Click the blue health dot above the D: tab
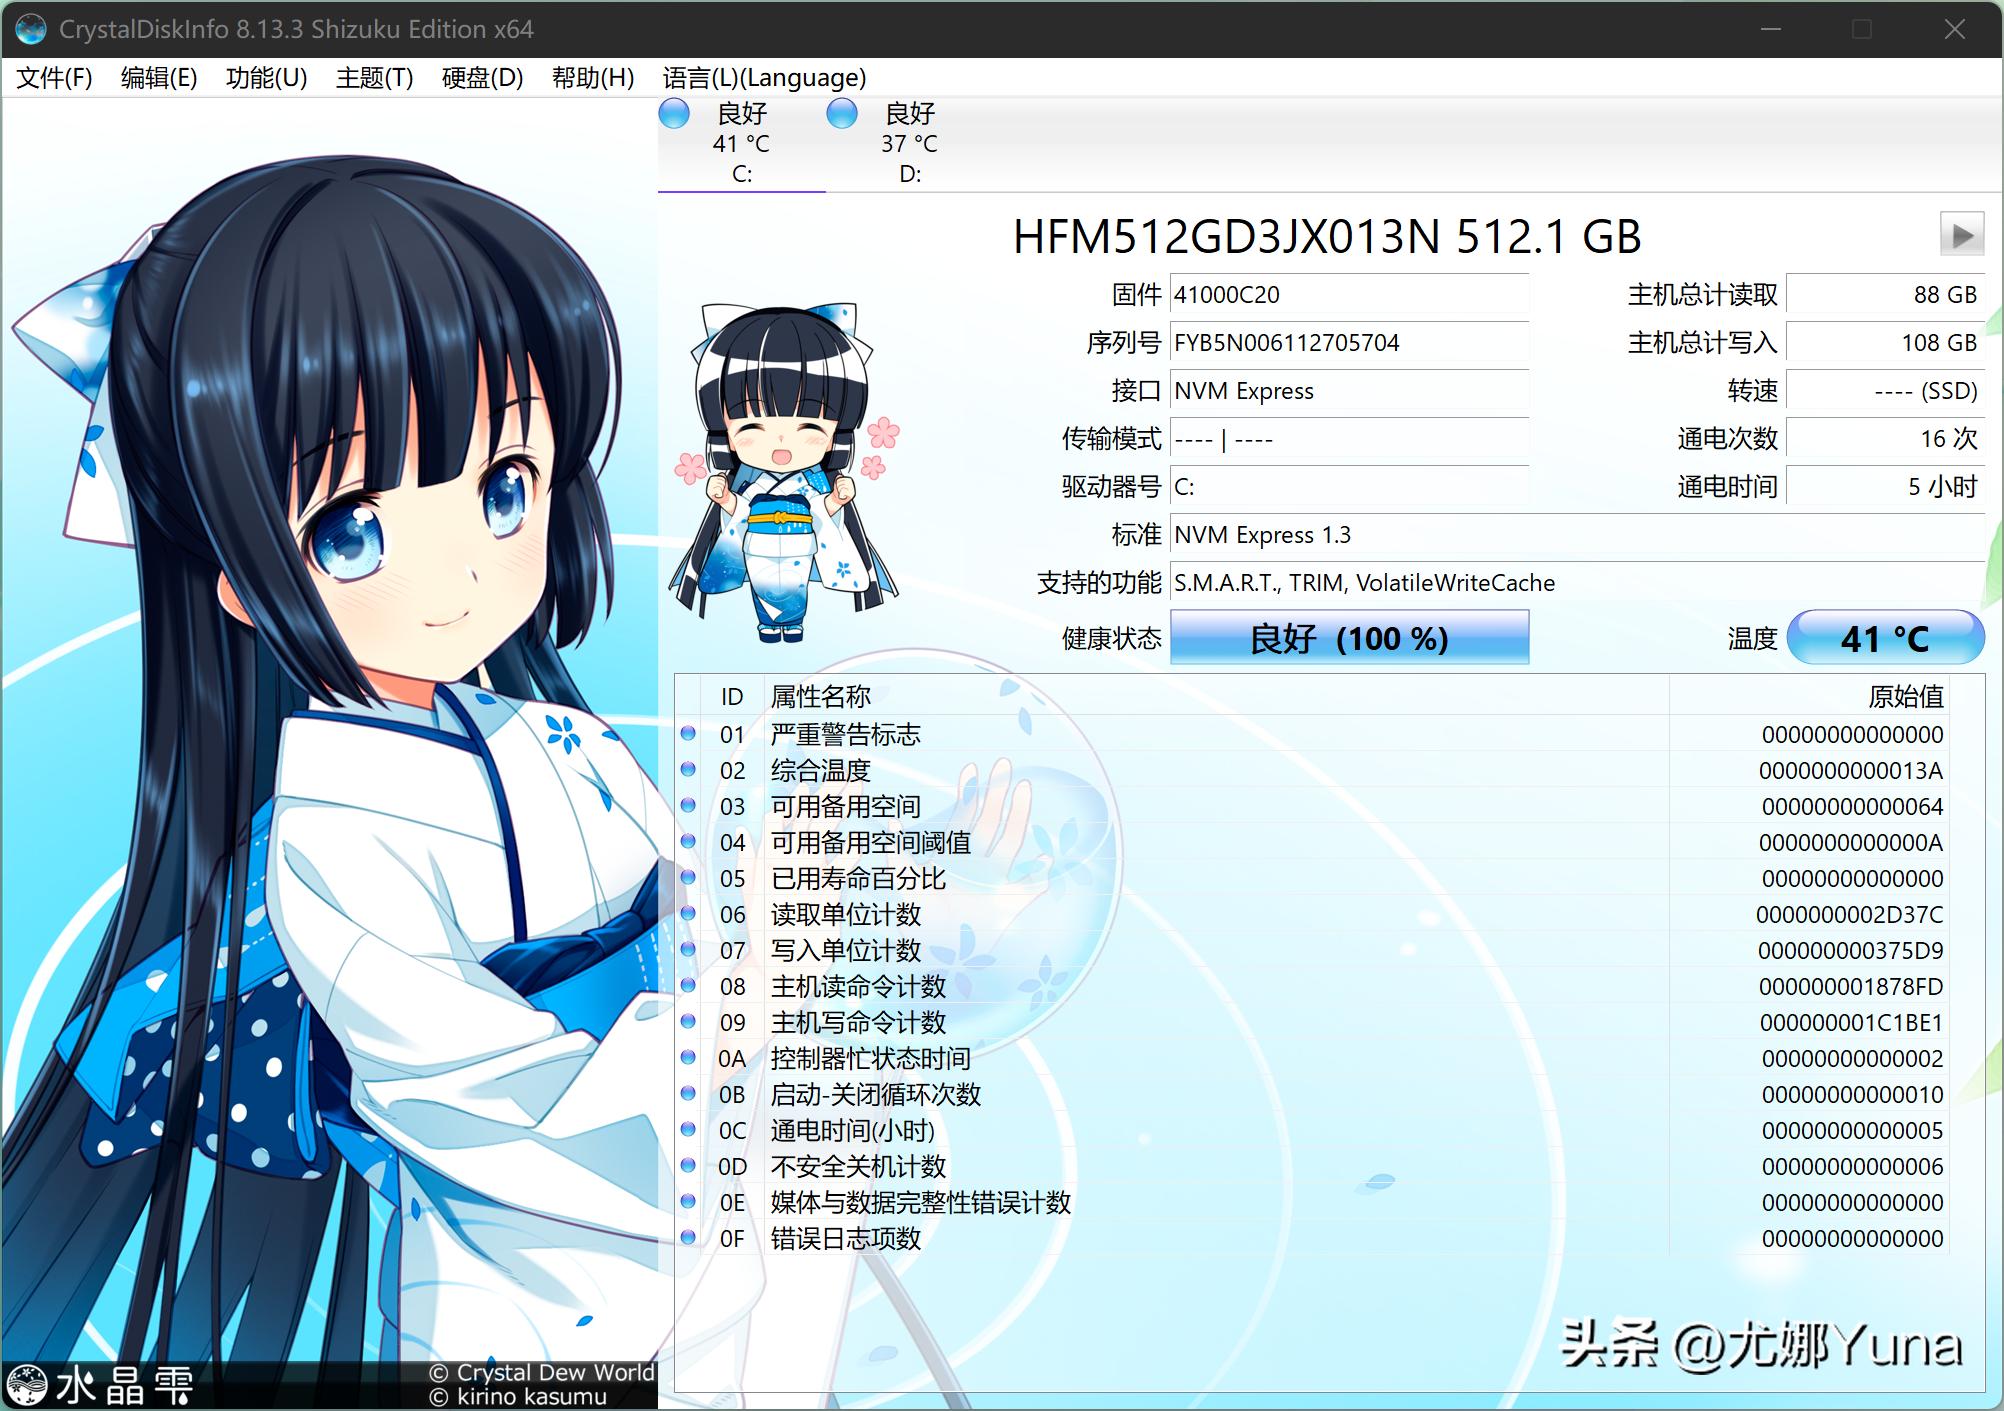 click(842, 114)
